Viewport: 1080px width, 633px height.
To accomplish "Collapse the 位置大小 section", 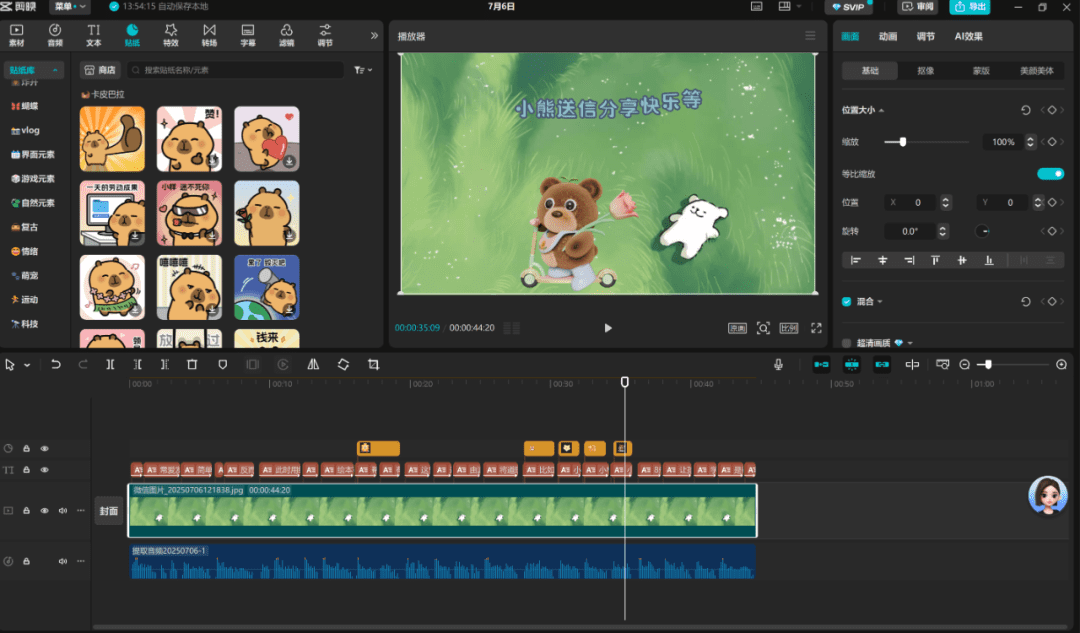I will 882,110.
